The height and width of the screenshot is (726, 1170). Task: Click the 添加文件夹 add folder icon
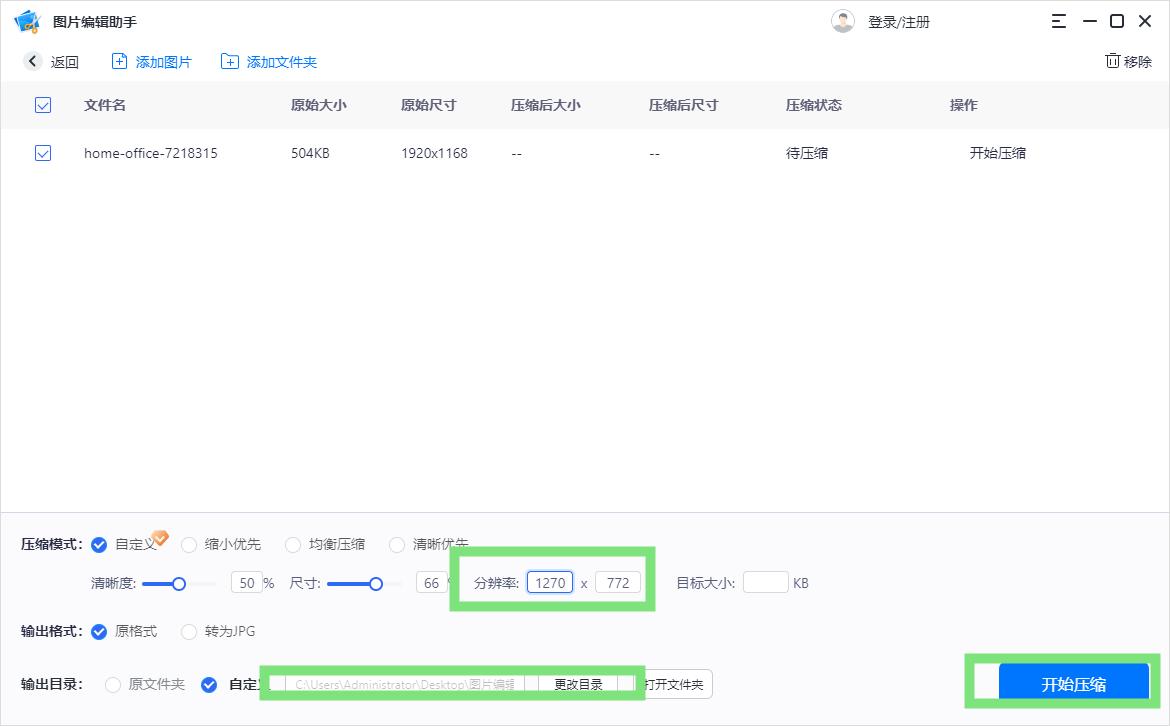click(230, 62)
